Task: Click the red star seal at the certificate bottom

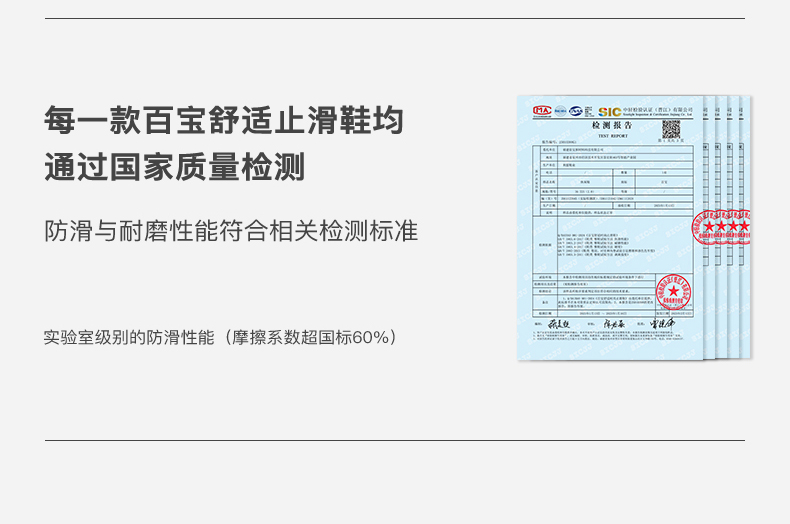Action: point(673,291)
